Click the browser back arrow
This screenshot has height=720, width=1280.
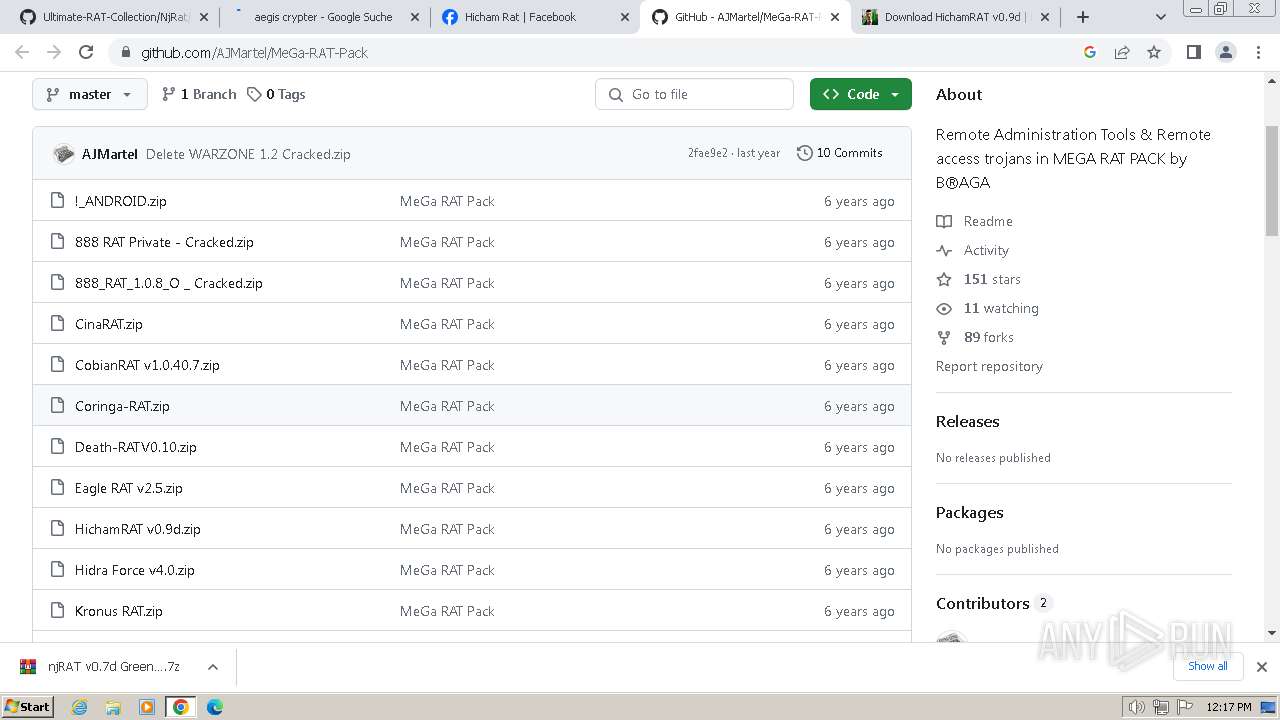click(22, 52)
